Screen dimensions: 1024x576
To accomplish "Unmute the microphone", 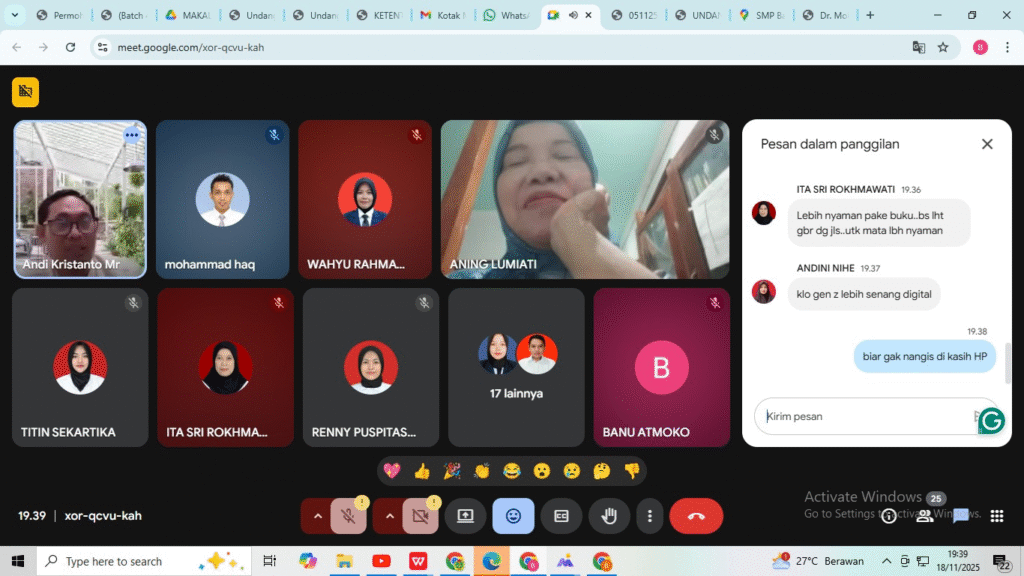I will click(348, 516).
